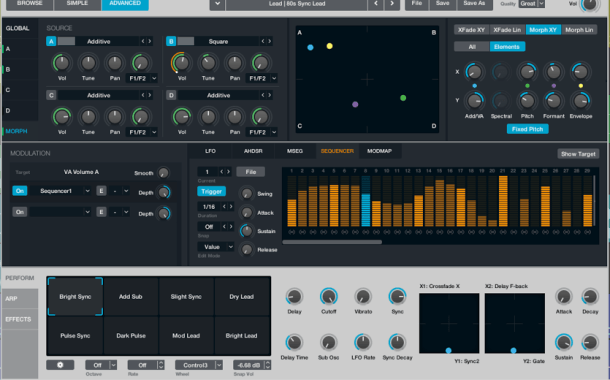This screenshot has width=610, height=380.
Task: Go to the previous preset arrow
Action: point(376,4)
